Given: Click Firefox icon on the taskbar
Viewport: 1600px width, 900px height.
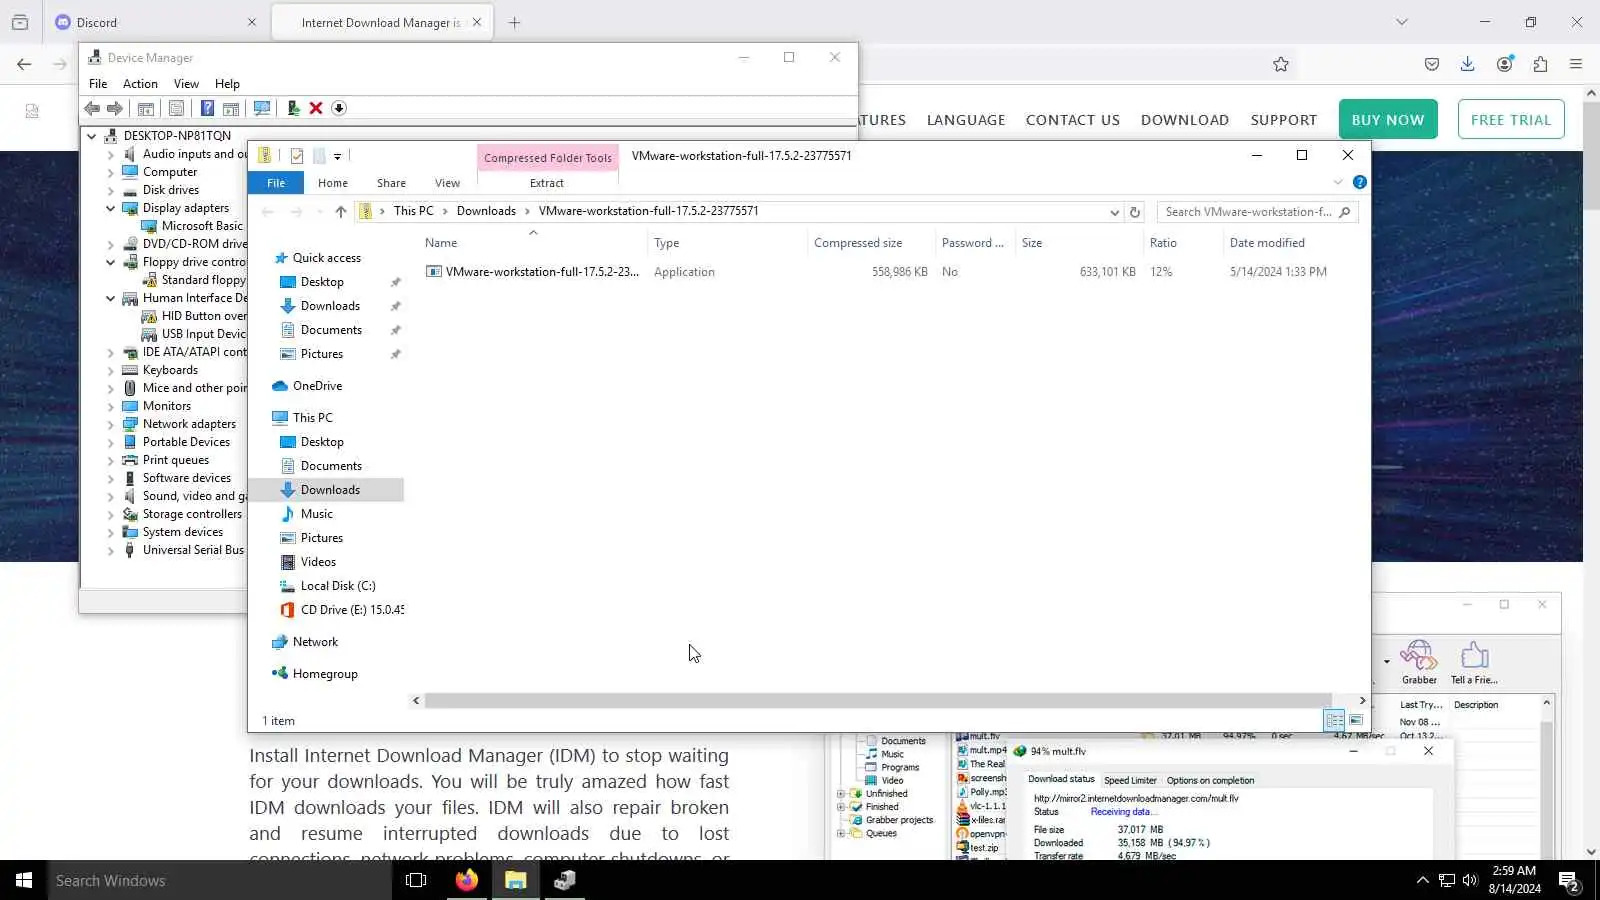Looking at the screenshot, I should tap(467, 880).
